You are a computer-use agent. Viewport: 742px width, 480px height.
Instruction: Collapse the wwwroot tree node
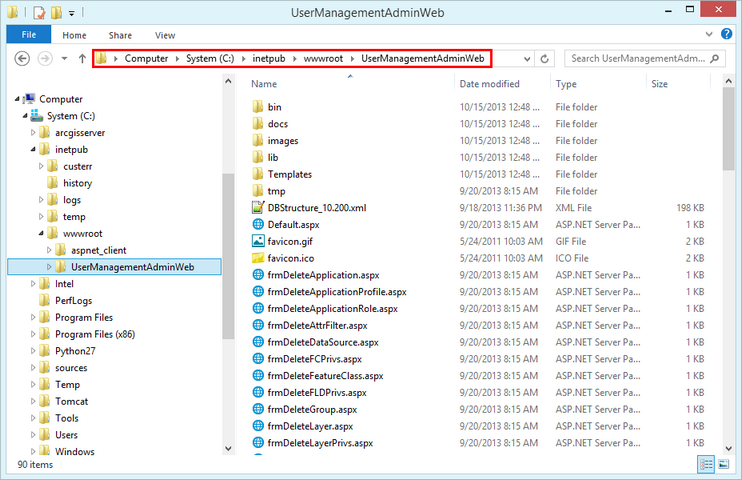coord(41,233)
